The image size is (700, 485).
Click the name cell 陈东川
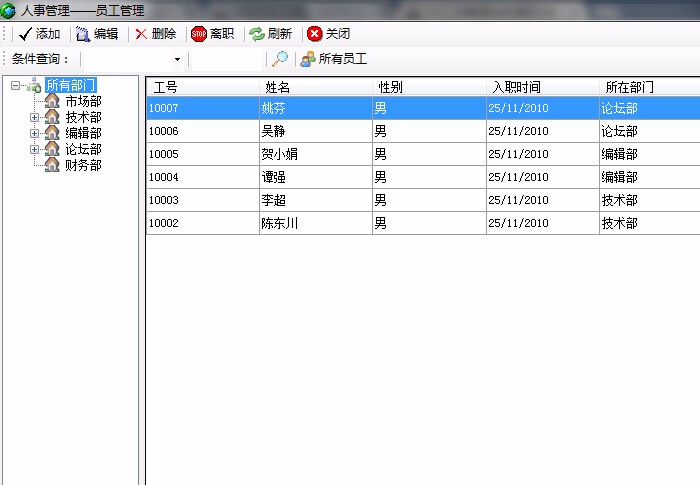coord(316,223)
